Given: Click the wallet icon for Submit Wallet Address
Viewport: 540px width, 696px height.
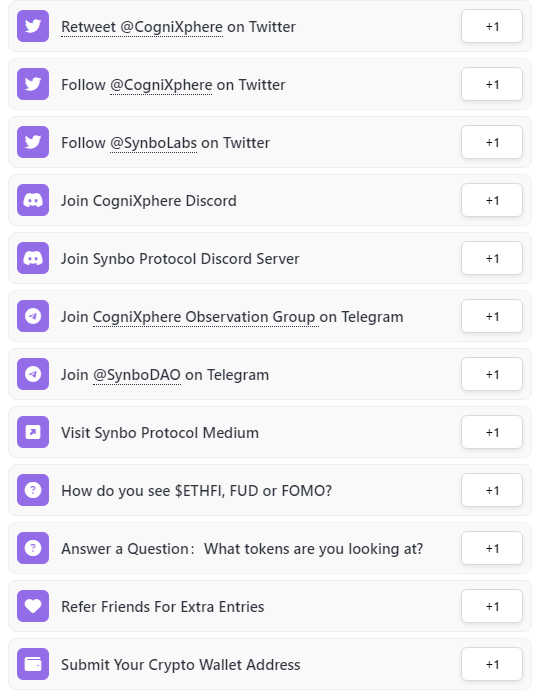Looking at the screenshot, I should (x=33, y=664).
